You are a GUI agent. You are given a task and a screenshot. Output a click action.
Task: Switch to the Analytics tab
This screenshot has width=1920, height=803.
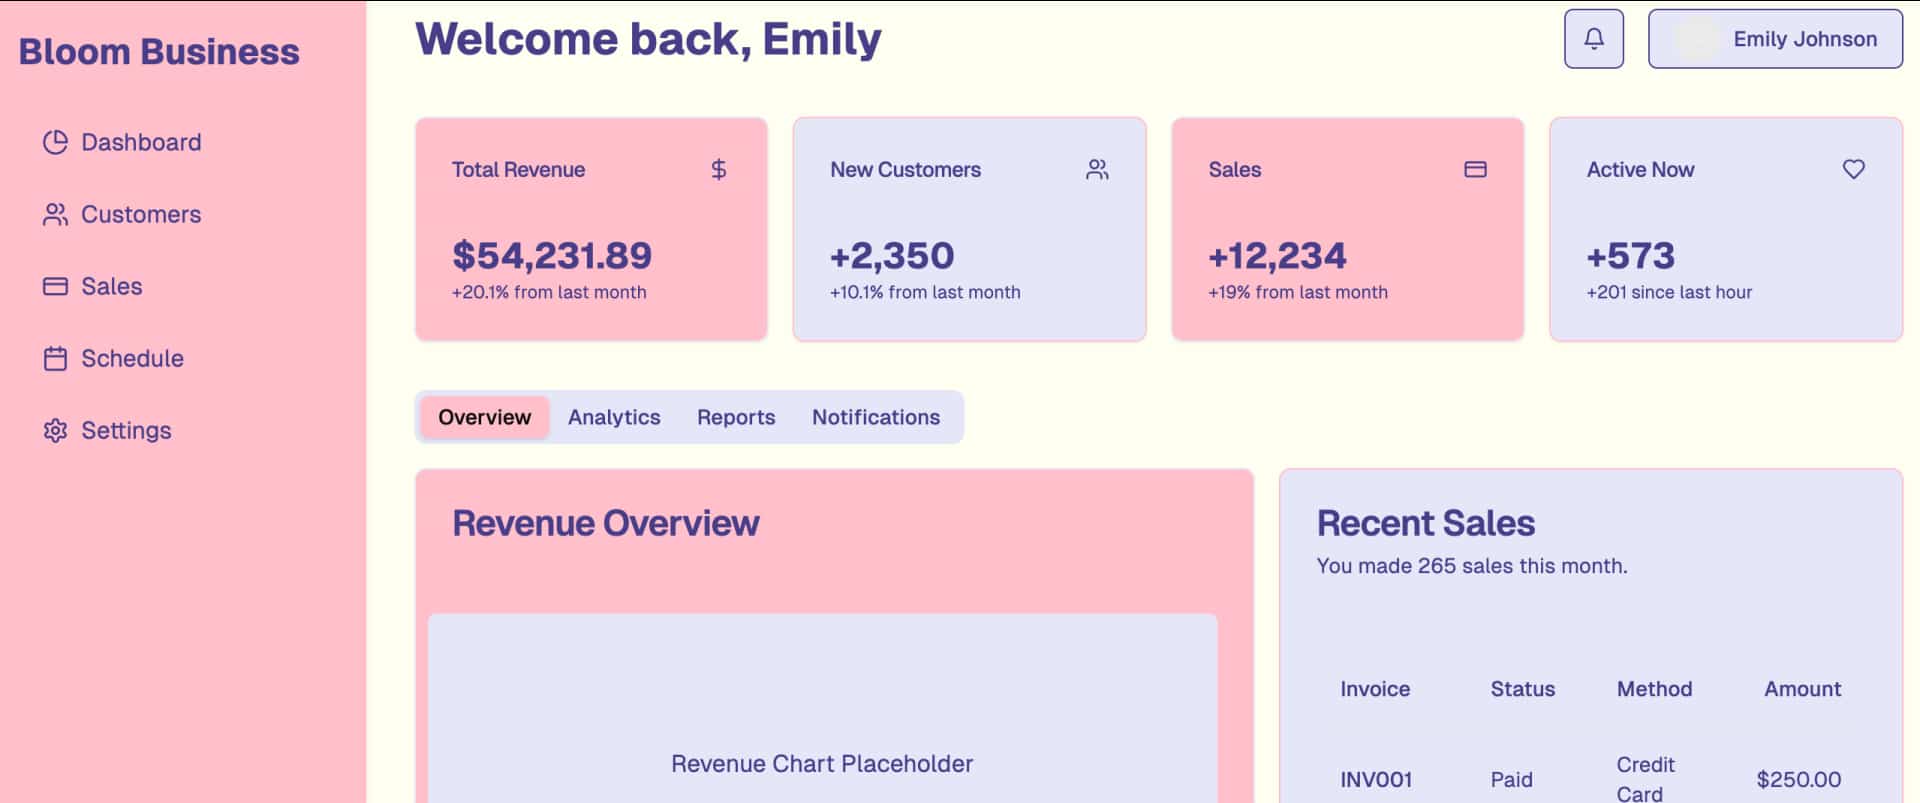(614, 417)
